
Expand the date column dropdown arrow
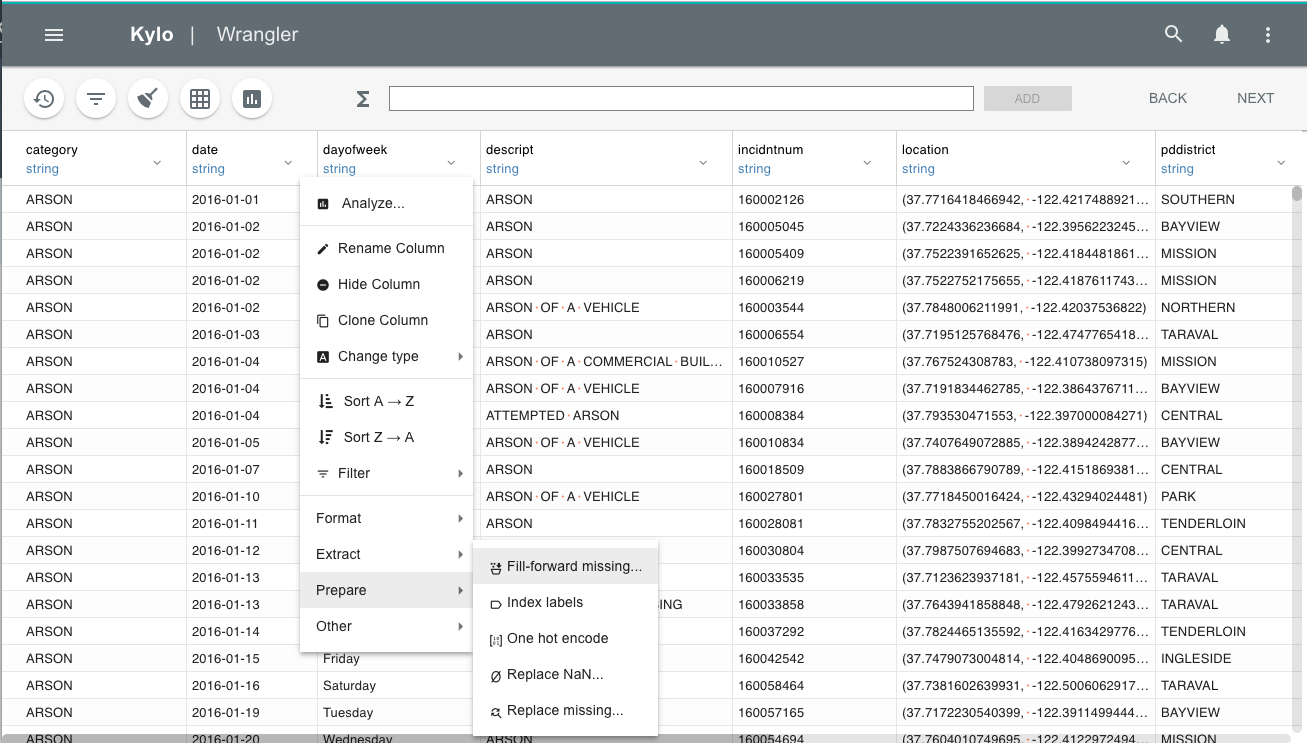tap(288, 162)
